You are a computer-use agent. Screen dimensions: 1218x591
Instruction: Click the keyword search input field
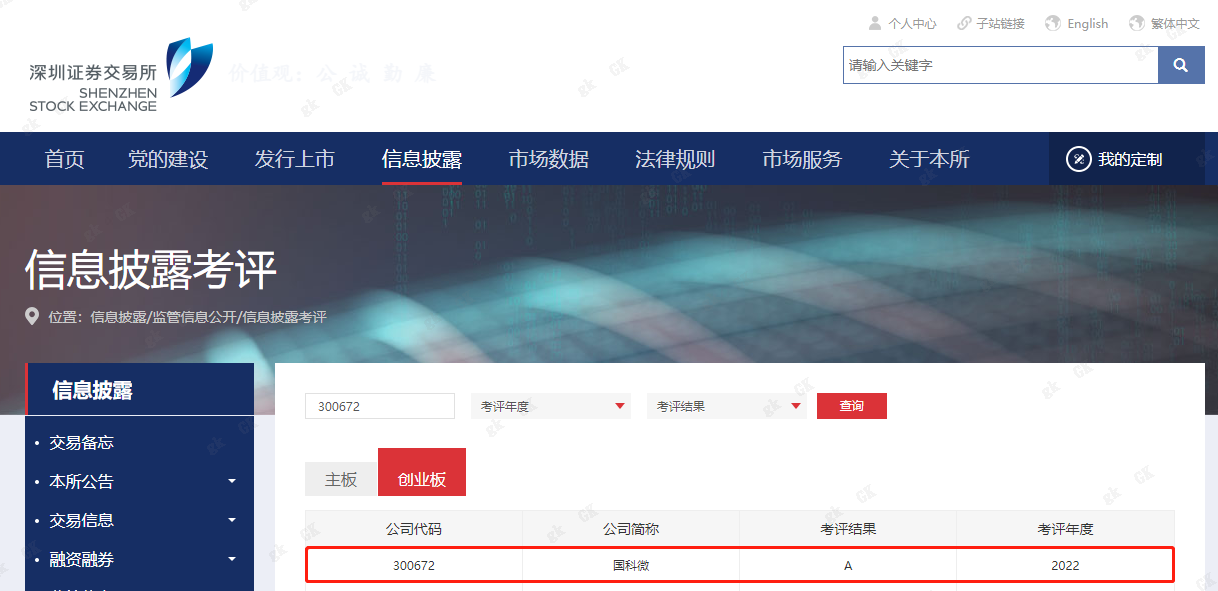click(1000, 64)
